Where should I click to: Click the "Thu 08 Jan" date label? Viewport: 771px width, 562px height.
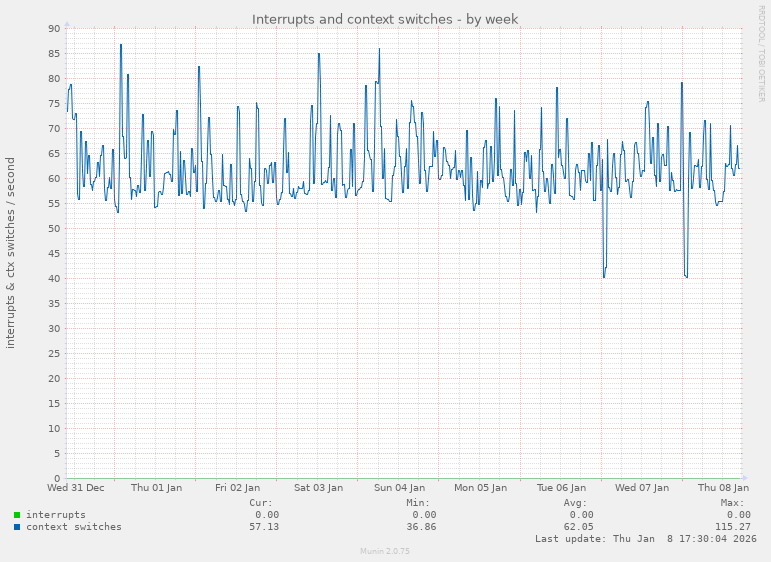[x=722, y=488]
